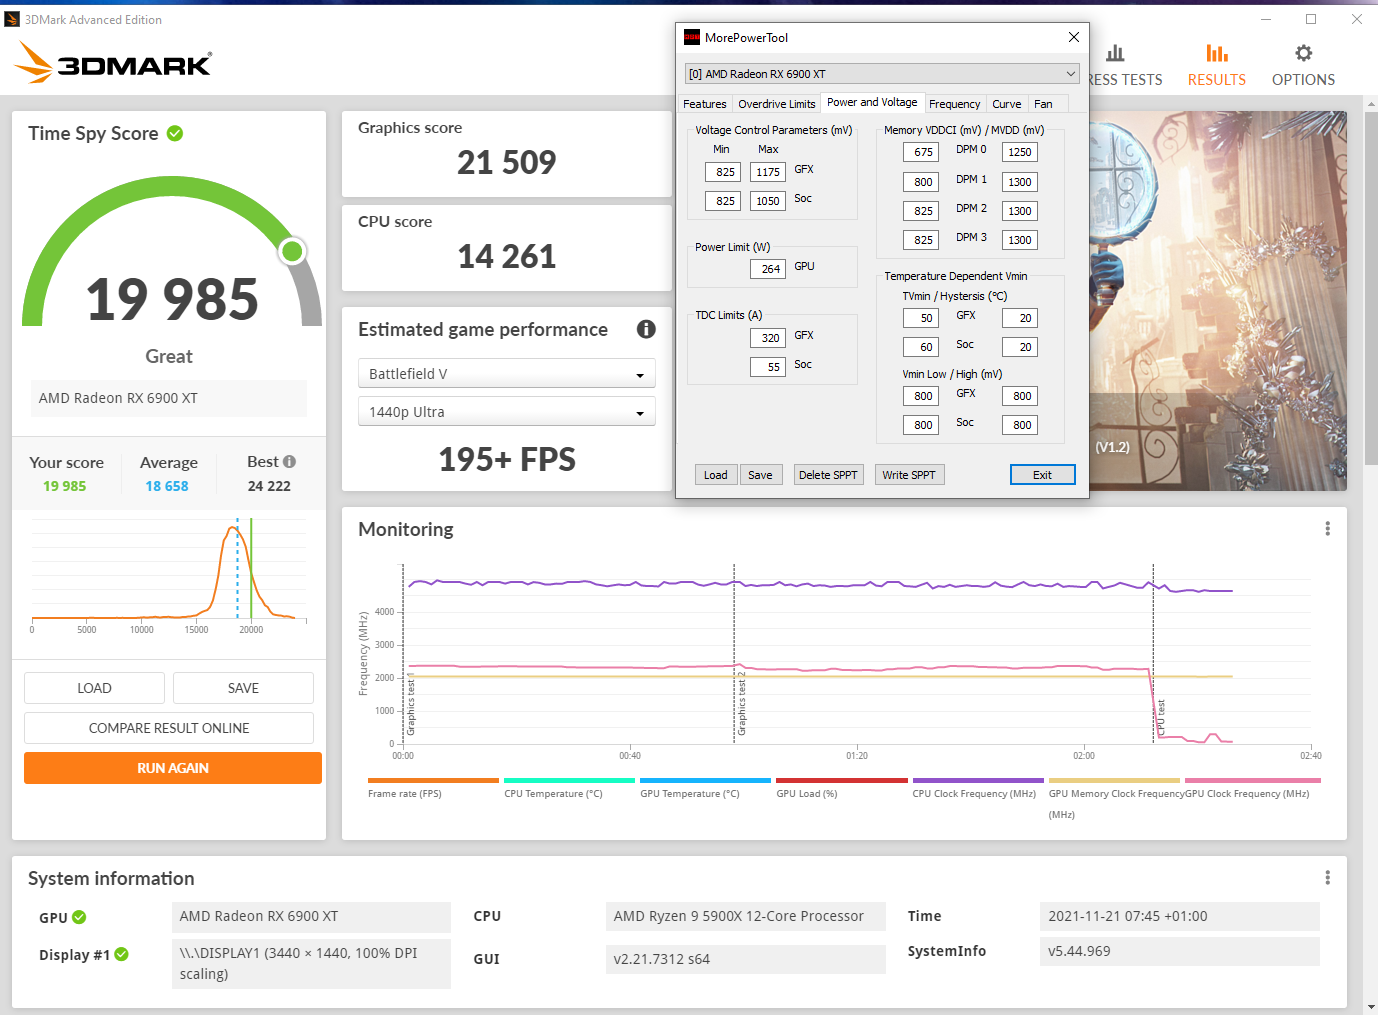This screenshot has width=1378, height=1015.
Task: Switch to the Curve tab
Action: [x=1007, y=104]
